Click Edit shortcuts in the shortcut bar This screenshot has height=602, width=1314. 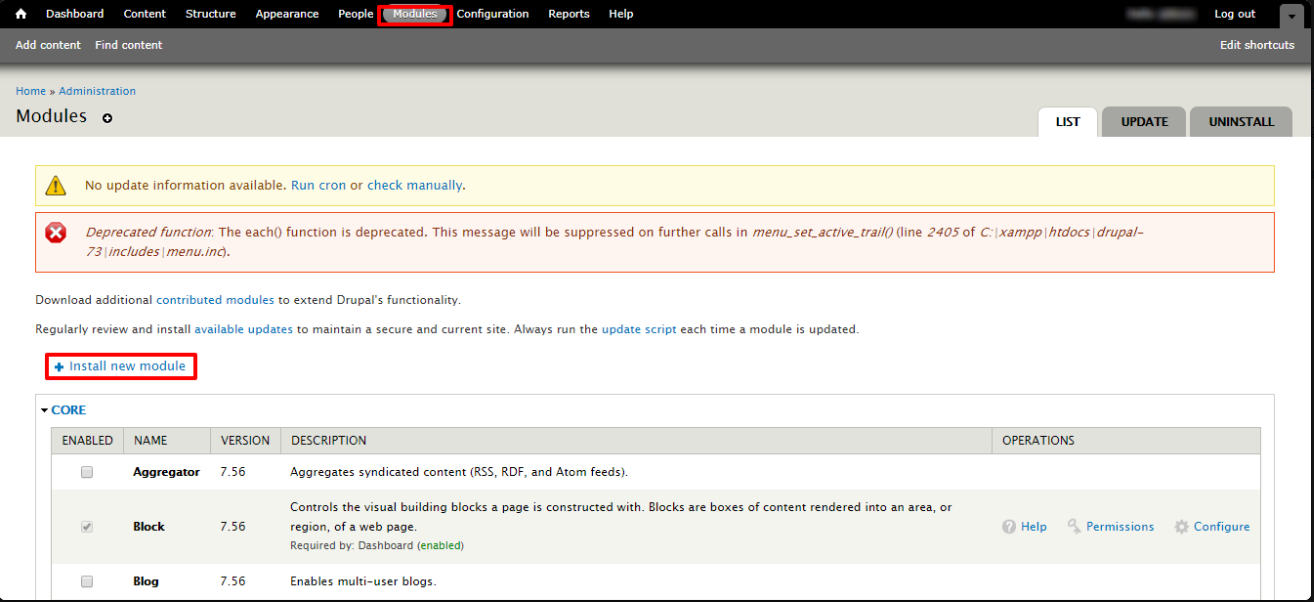click(x=1257, y=44)
